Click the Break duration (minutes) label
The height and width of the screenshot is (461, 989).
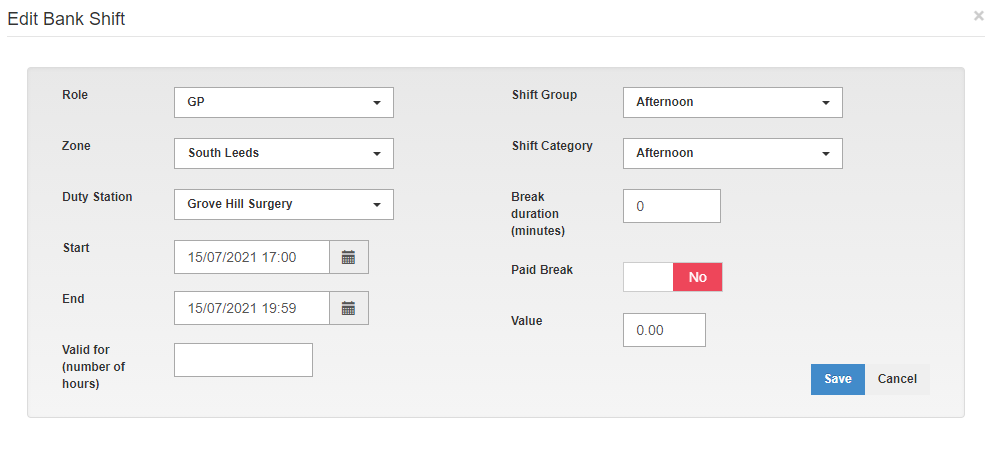(x=537, y=214)
